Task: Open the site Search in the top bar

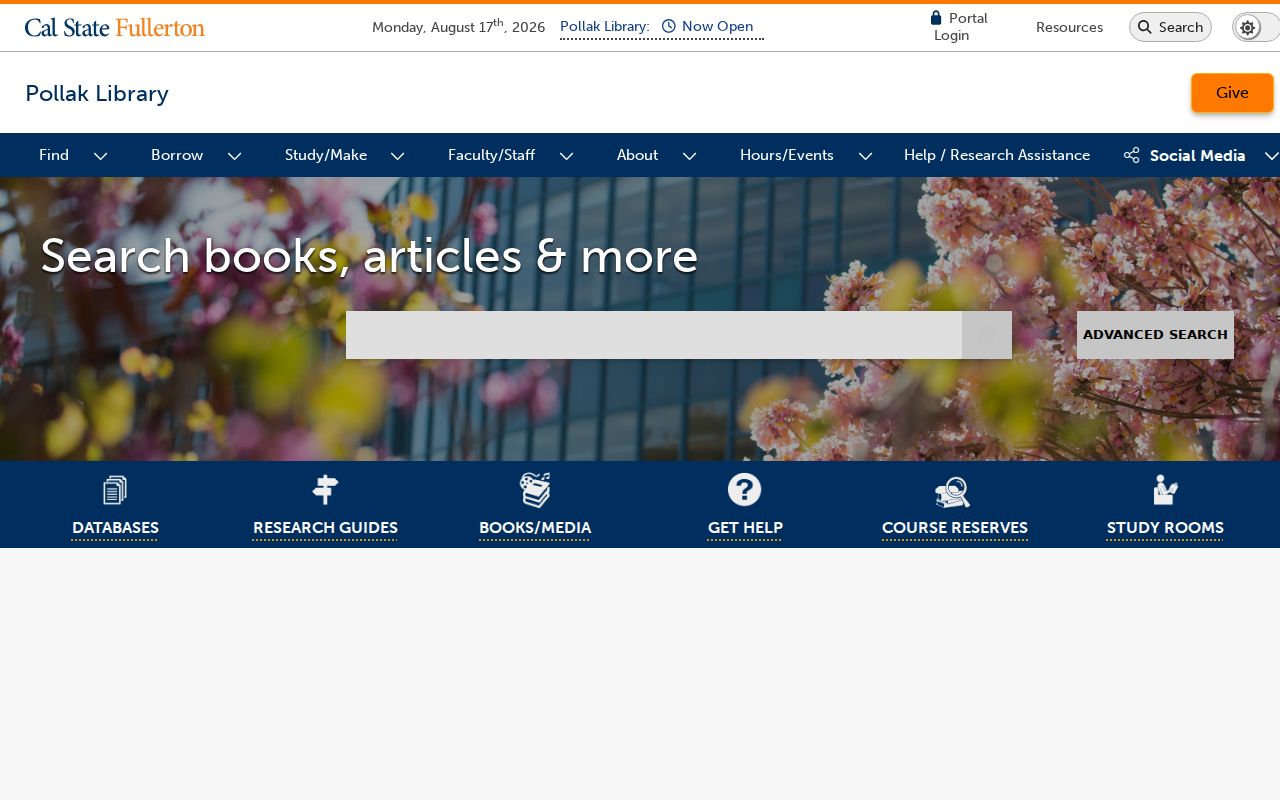Action: point(1170,27)
